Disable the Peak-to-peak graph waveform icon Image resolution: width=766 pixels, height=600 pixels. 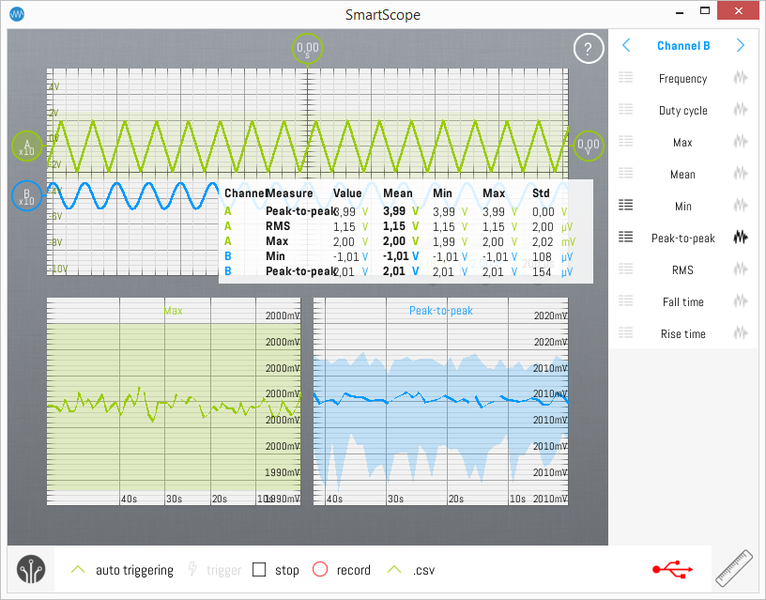tap(740, 238)
